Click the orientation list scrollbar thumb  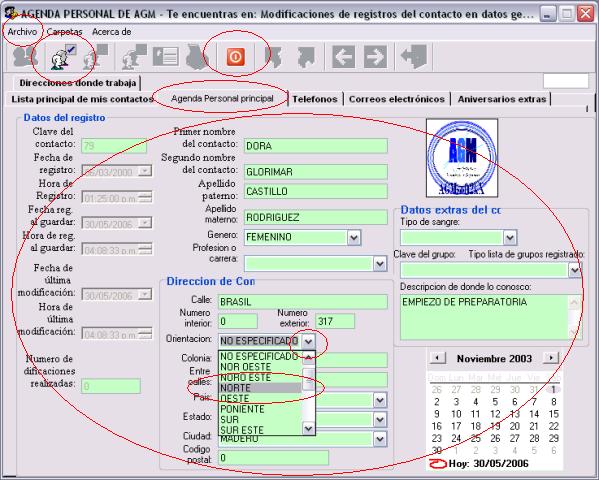coord(308,379)
